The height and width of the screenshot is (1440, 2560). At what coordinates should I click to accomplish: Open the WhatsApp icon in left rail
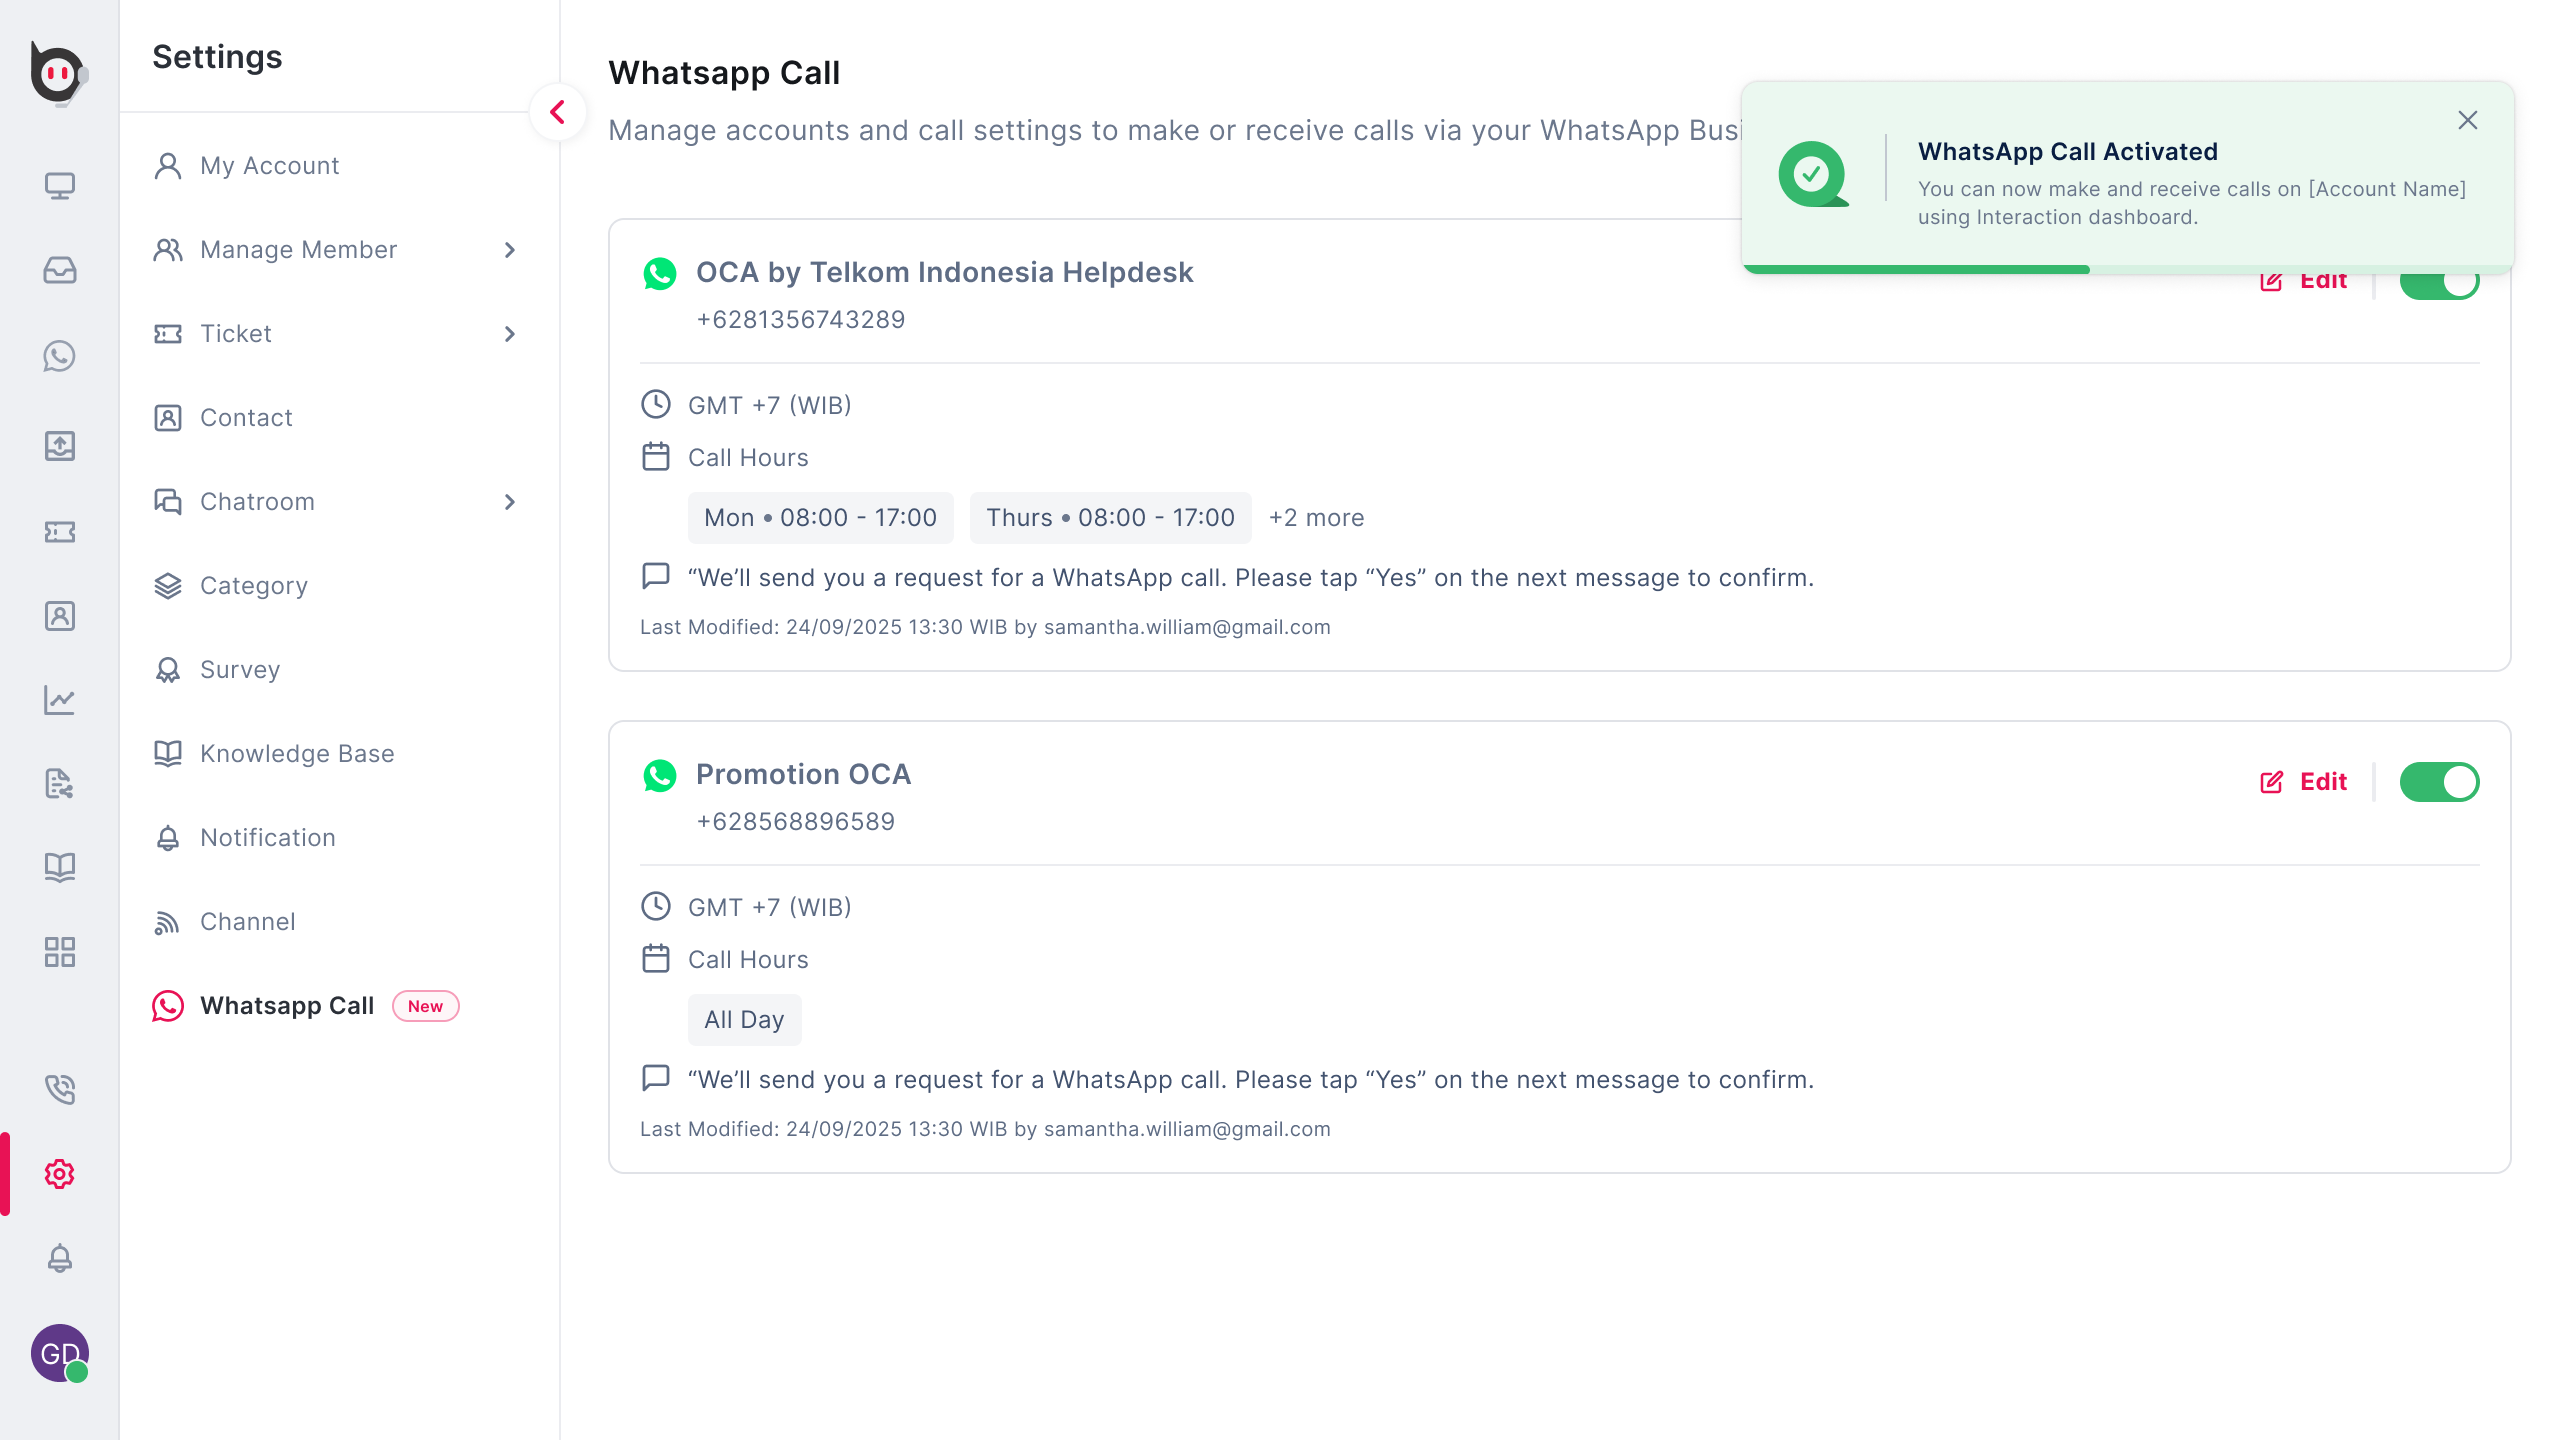click(x=60, y=356)
